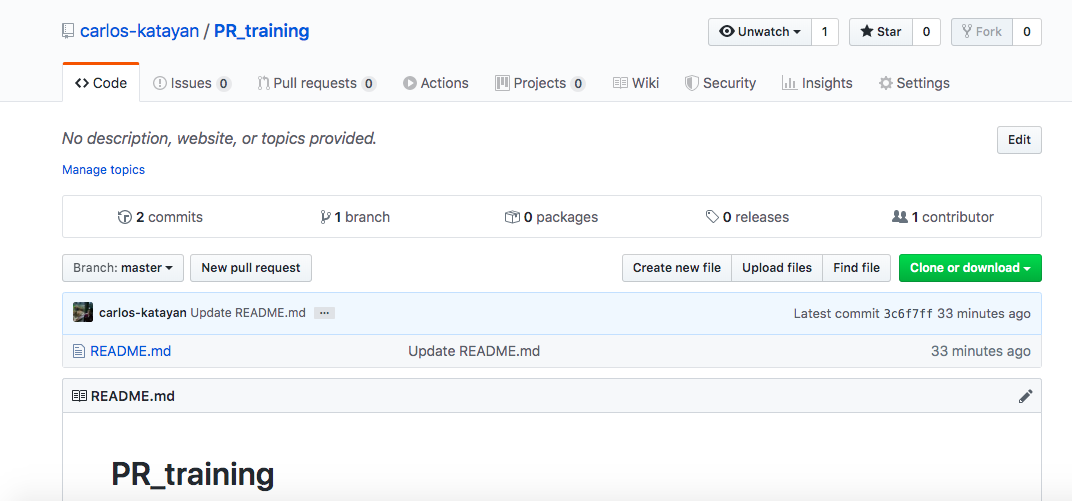Open repository Settings tab
Image resolution: width=1072 pixels, height=501 pixels.
point(914,83)
